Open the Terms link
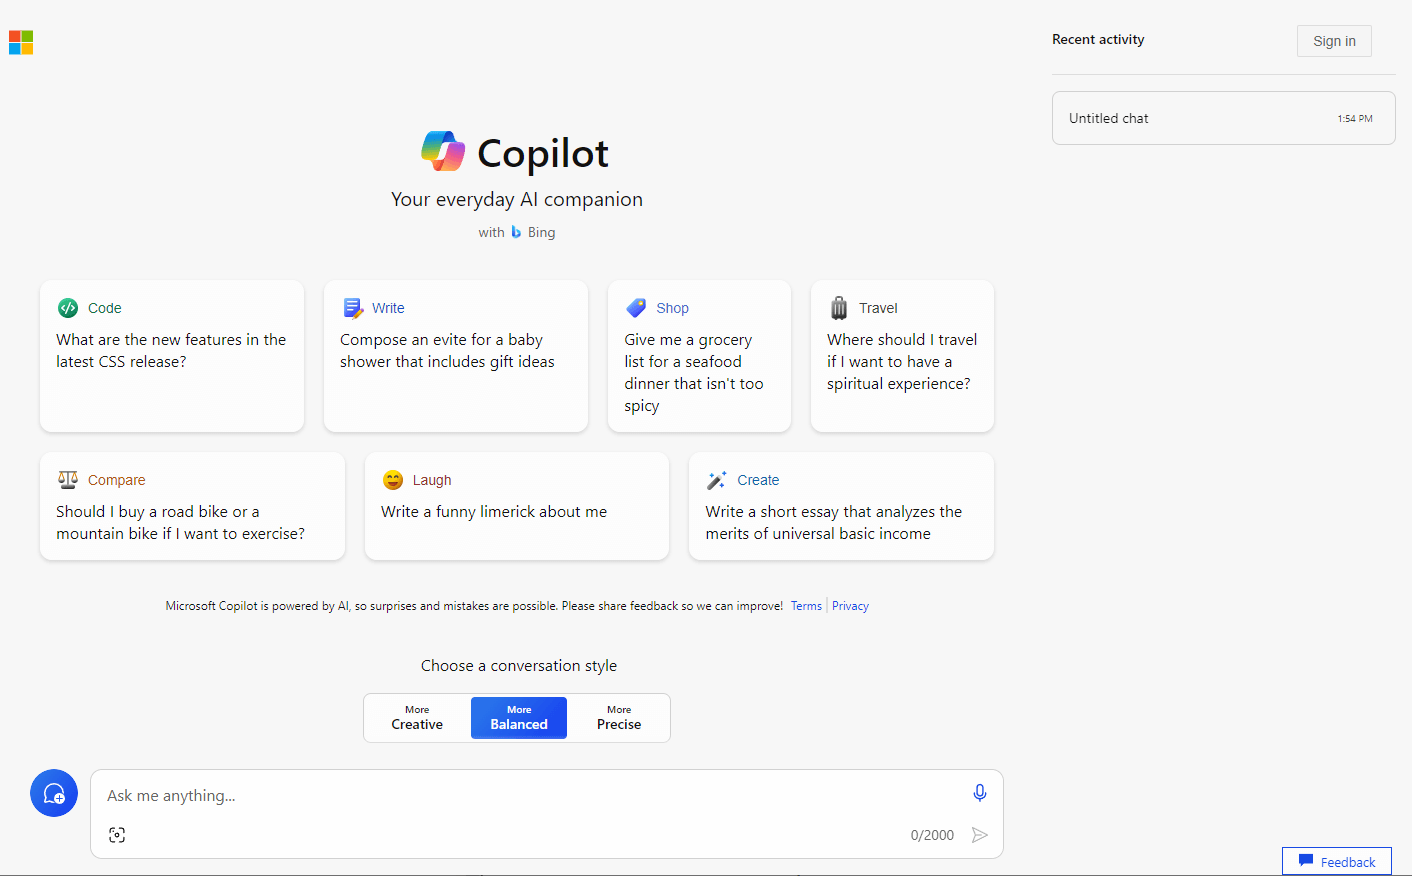Viewport: 1412px width, 876px height. [x=806, y=606]
